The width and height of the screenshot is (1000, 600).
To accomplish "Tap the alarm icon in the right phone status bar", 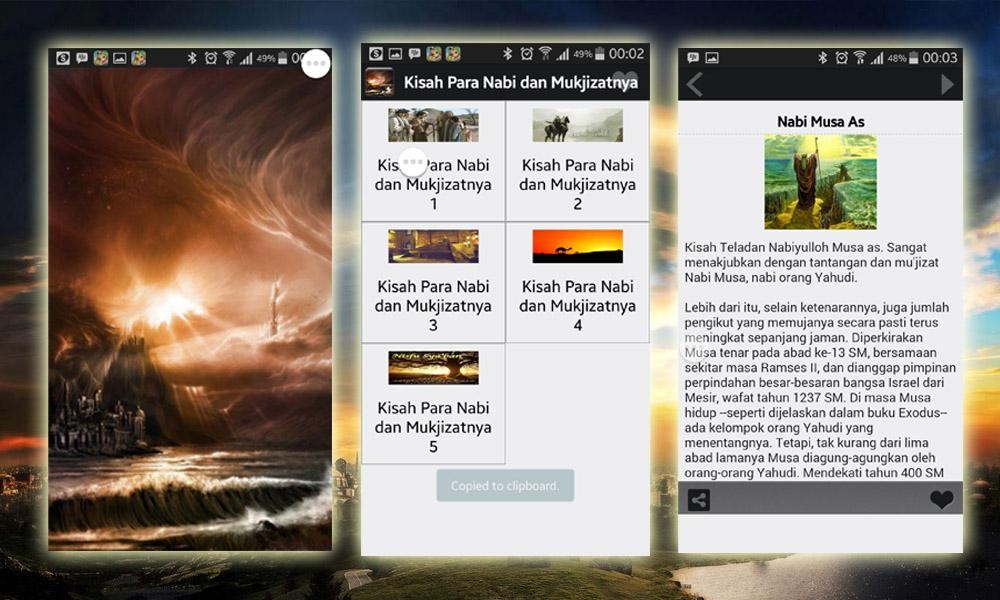I will point(841,58).
